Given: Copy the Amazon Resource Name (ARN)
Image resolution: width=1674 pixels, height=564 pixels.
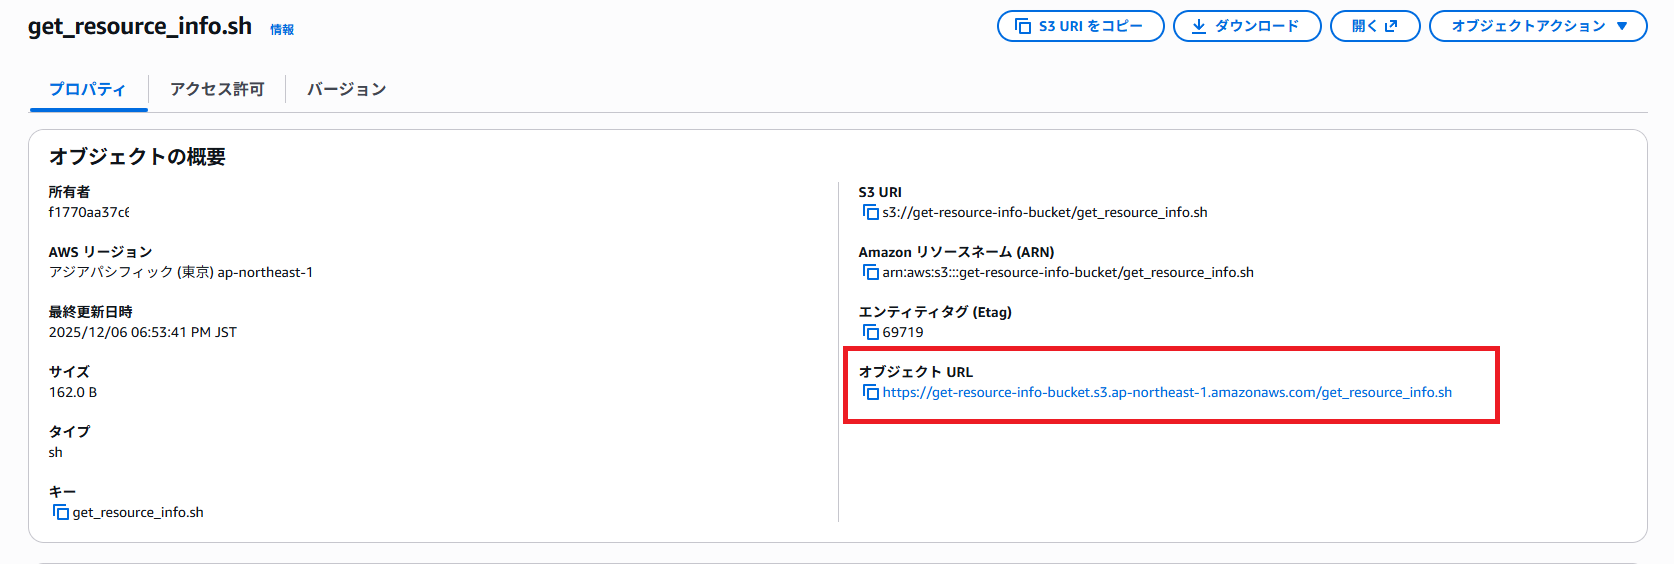Looking at the screenshot, I should pyautogui.click(x=870, y=272).
